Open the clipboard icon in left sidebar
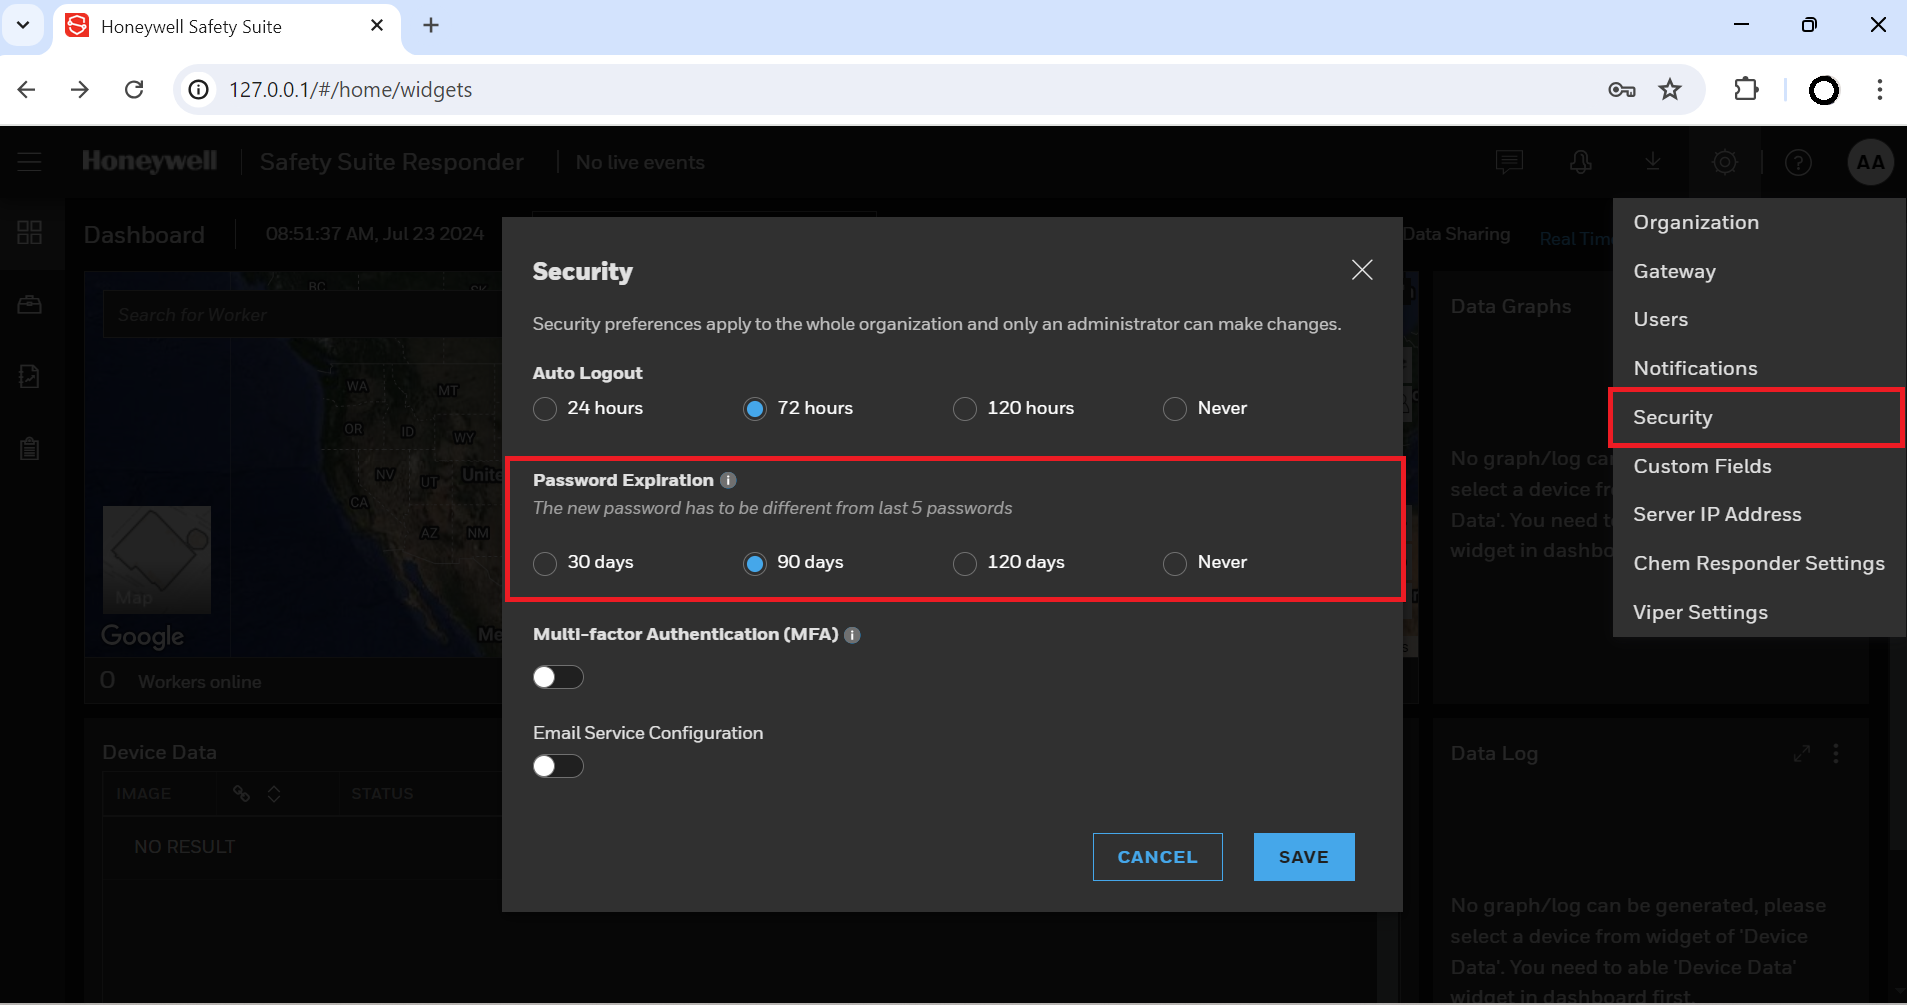Screen dimensions: 1907x1005 30,449
